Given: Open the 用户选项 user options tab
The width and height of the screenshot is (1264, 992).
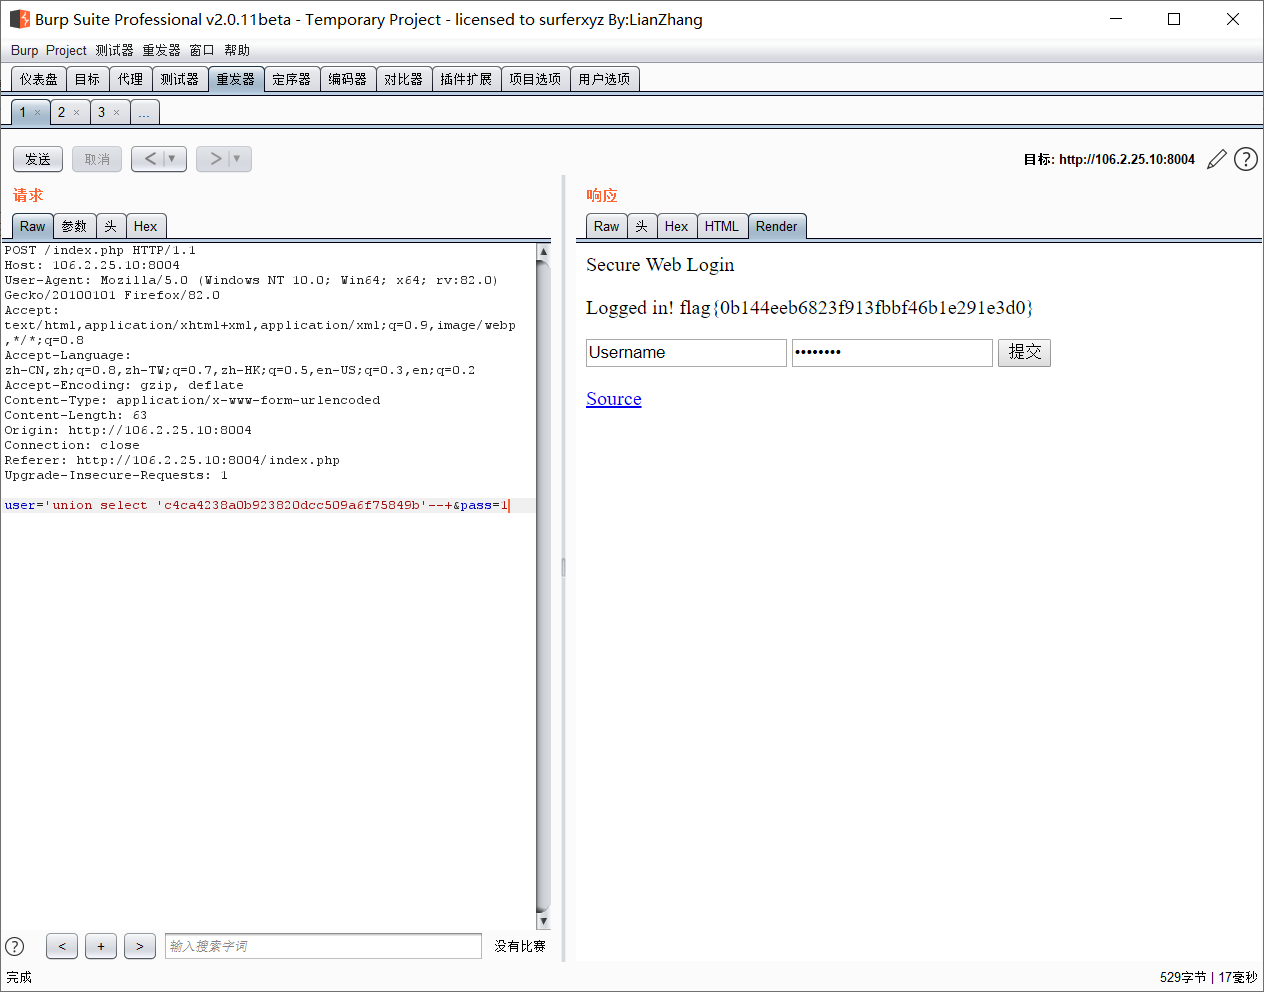Looking at the screenshot, I should click(x=604, y=79).
